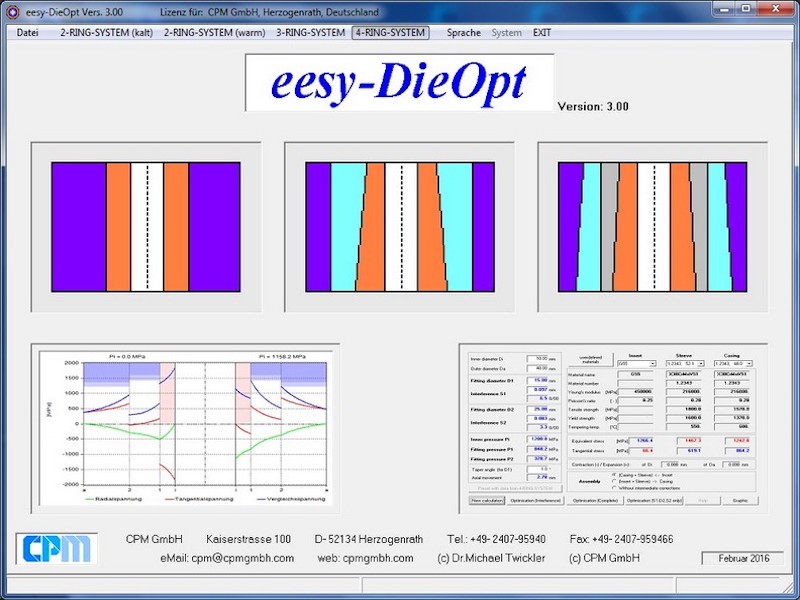This screenshot has width=800, height=600.
Task: Select 'Without intermediate corrections' assembly option
Action: click(646, 488)
